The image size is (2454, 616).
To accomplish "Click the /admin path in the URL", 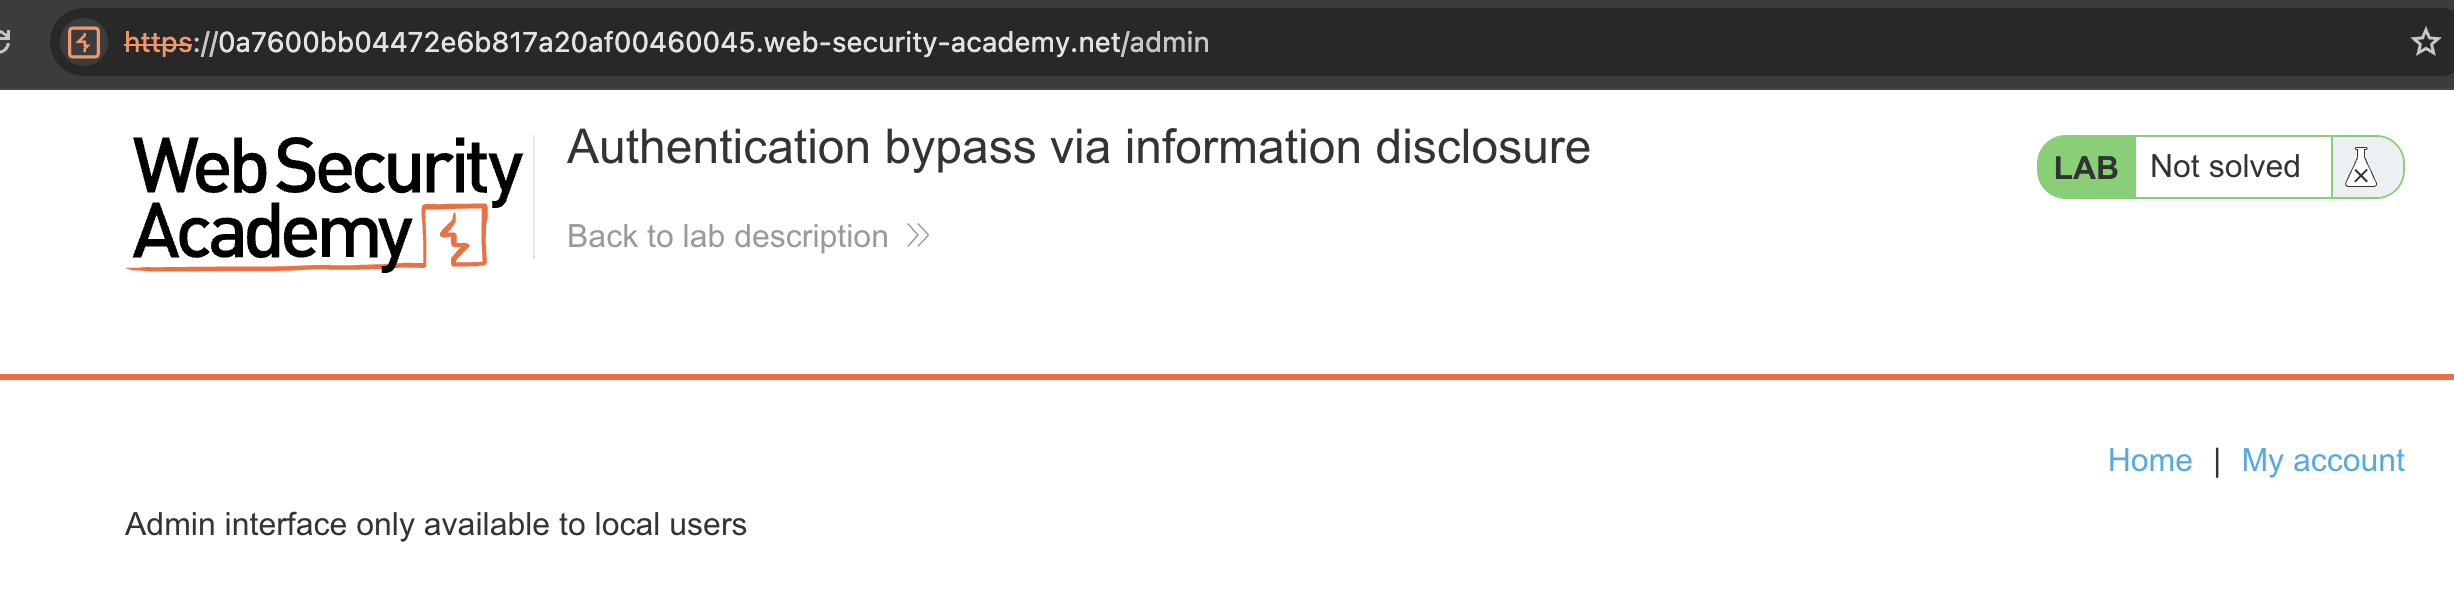I will [x=1165, y=42].
